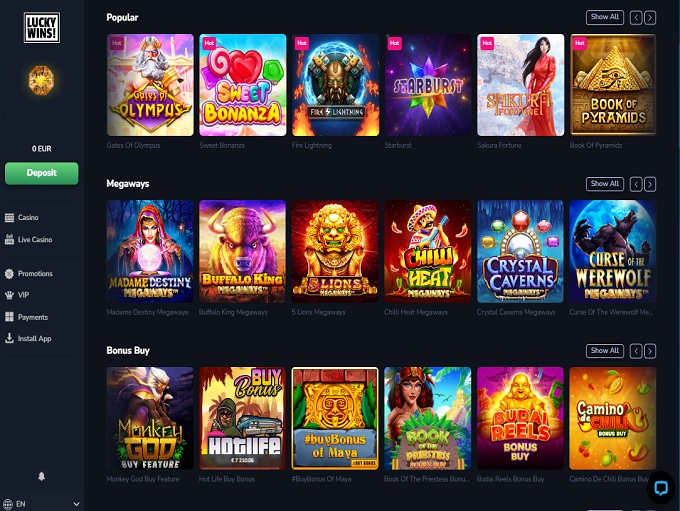Go to next Bonus Buy games page
Viewport: 680px width, 511px height.
click(650, 350)
